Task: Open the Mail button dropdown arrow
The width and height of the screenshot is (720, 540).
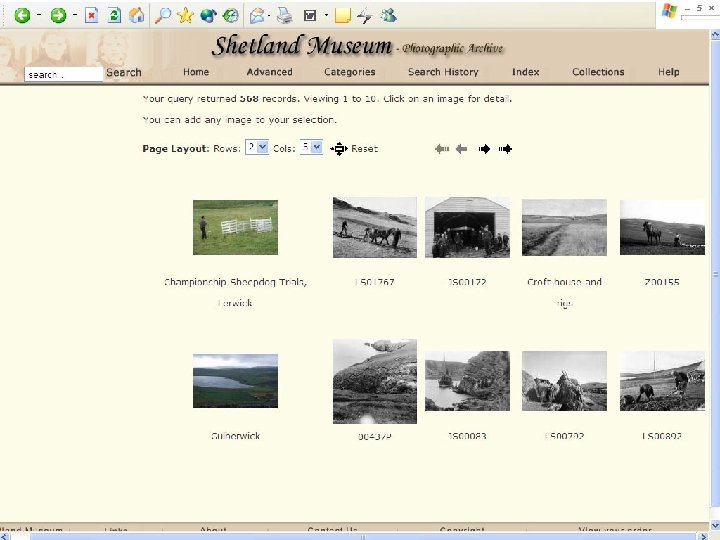Action: tap(269, 16)
